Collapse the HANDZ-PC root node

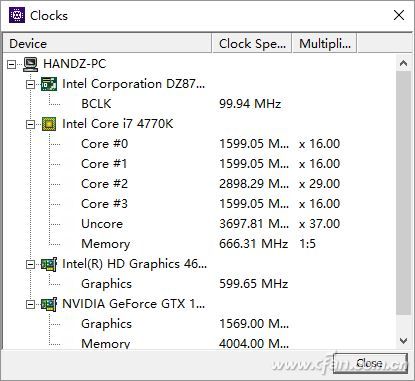12,64
